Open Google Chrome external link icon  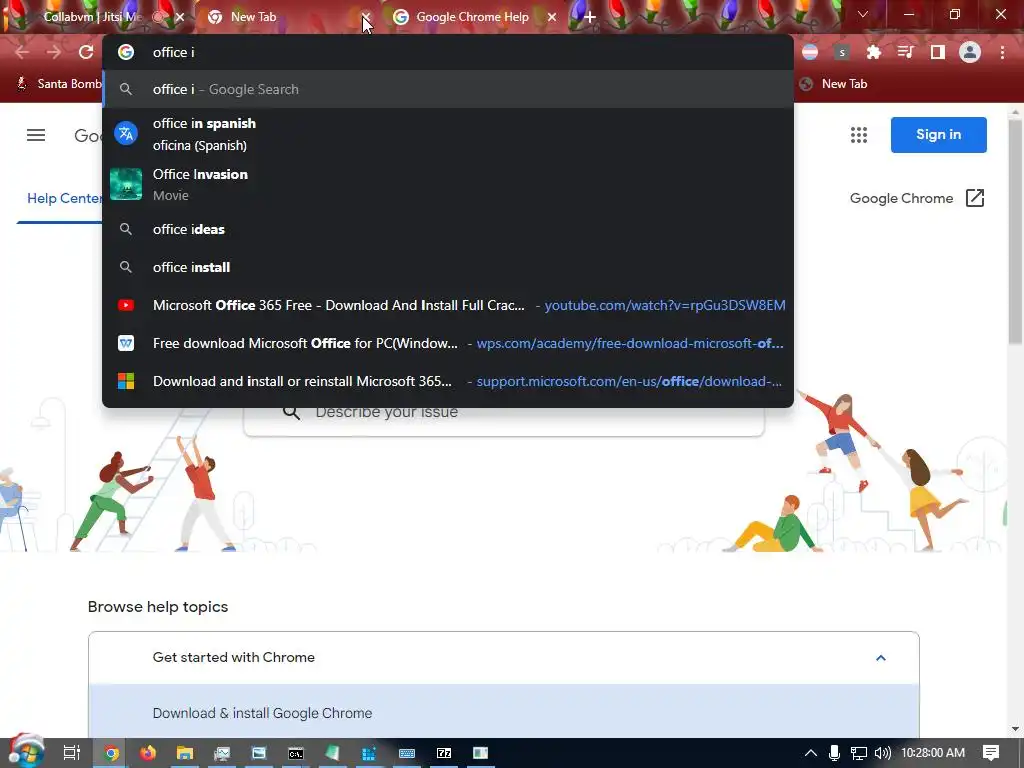pyautogui.click(x=974, y=198)
